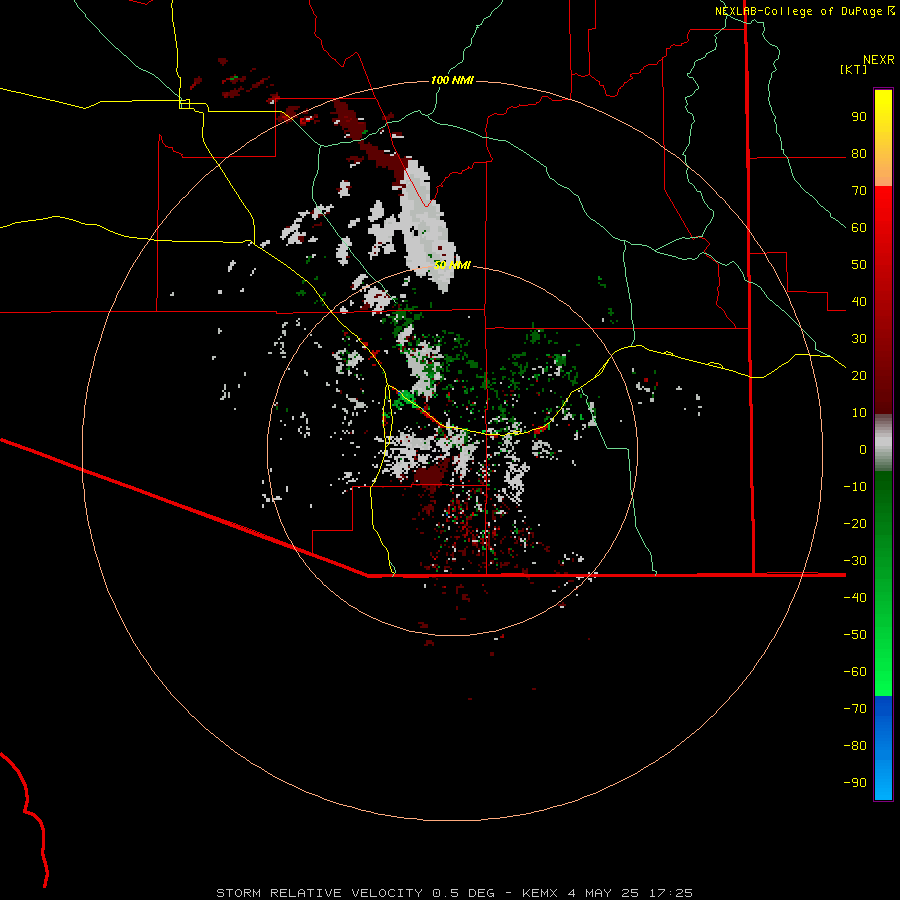Click the [KT] units label

point(853,69)
